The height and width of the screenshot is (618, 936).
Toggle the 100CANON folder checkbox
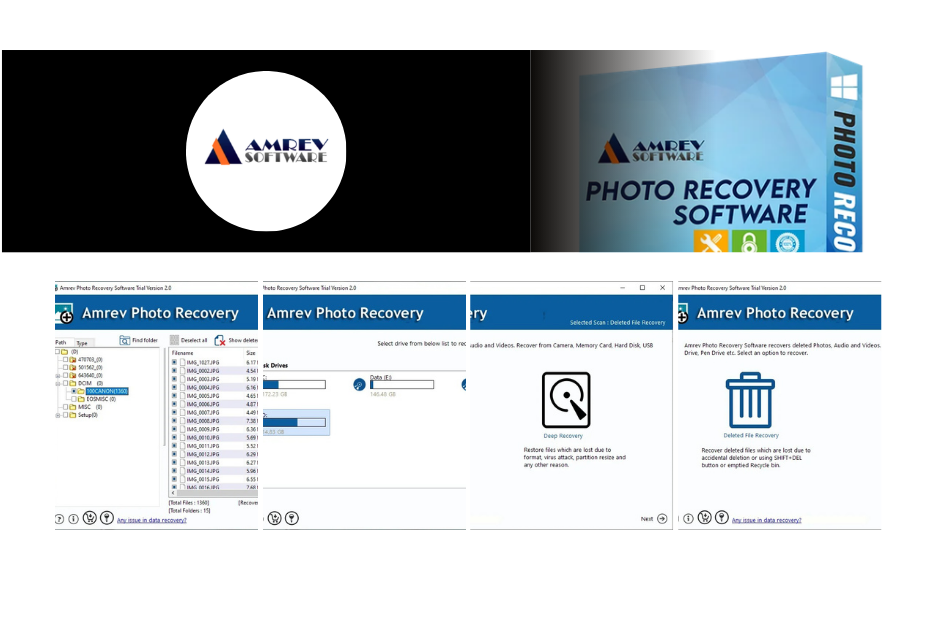coord(75,391)
